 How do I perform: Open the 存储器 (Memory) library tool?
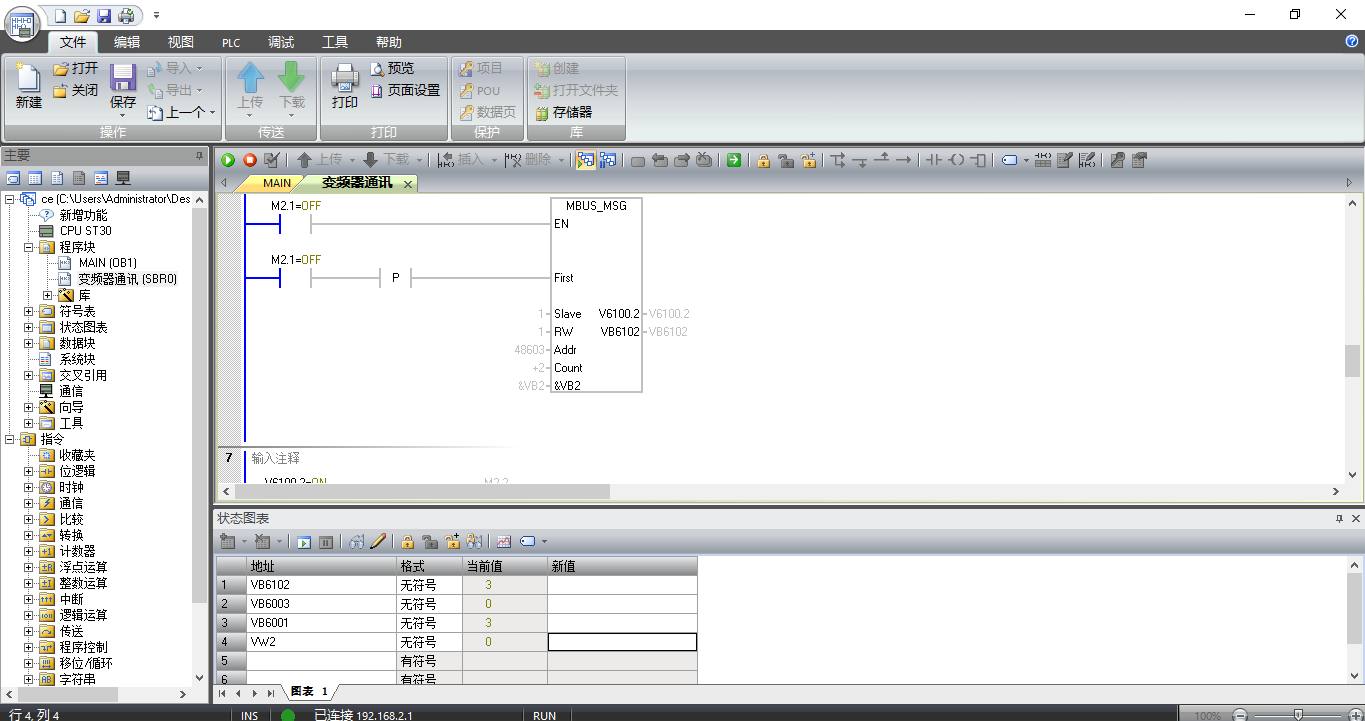(564, 112)
